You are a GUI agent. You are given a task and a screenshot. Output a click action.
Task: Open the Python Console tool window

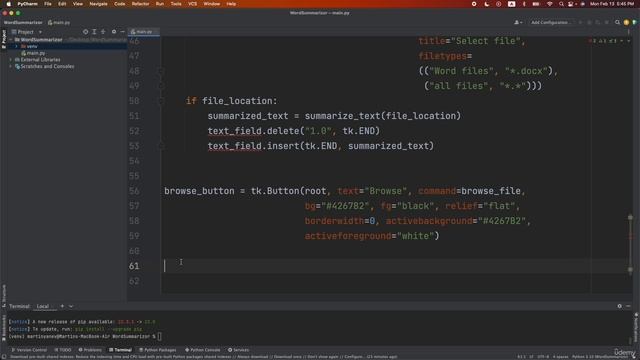(202, 350)
